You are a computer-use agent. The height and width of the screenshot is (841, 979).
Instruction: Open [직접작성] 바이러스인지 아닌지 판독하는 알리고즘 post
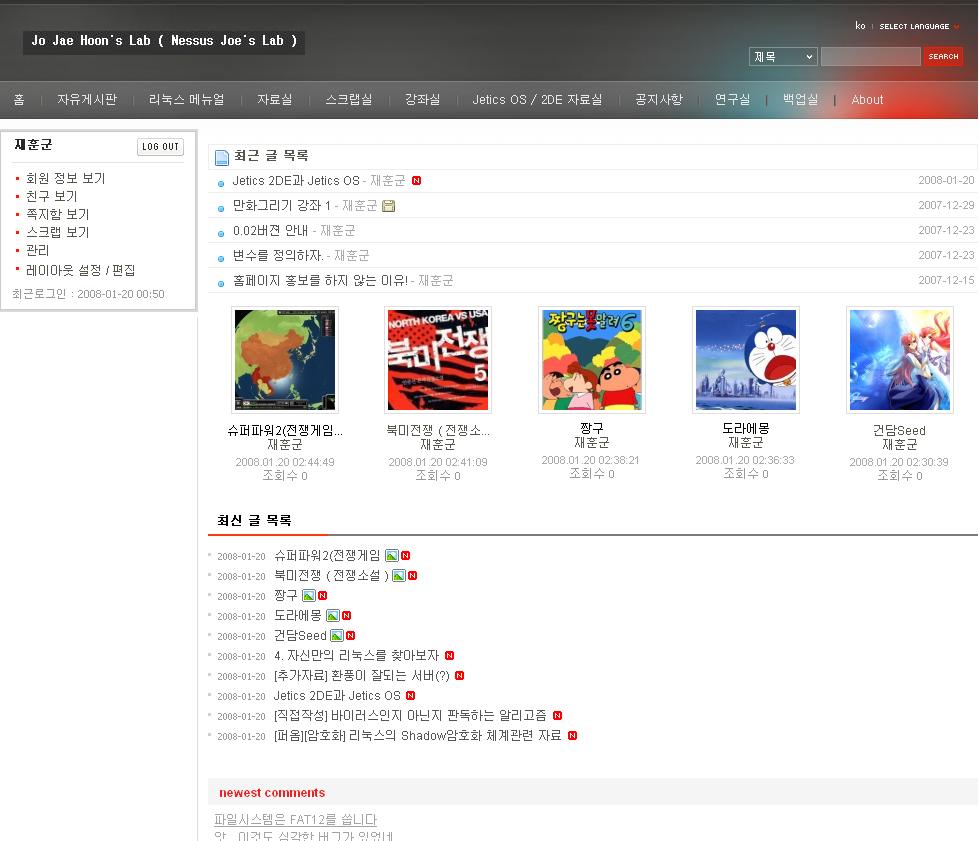(x=410, y=716)
